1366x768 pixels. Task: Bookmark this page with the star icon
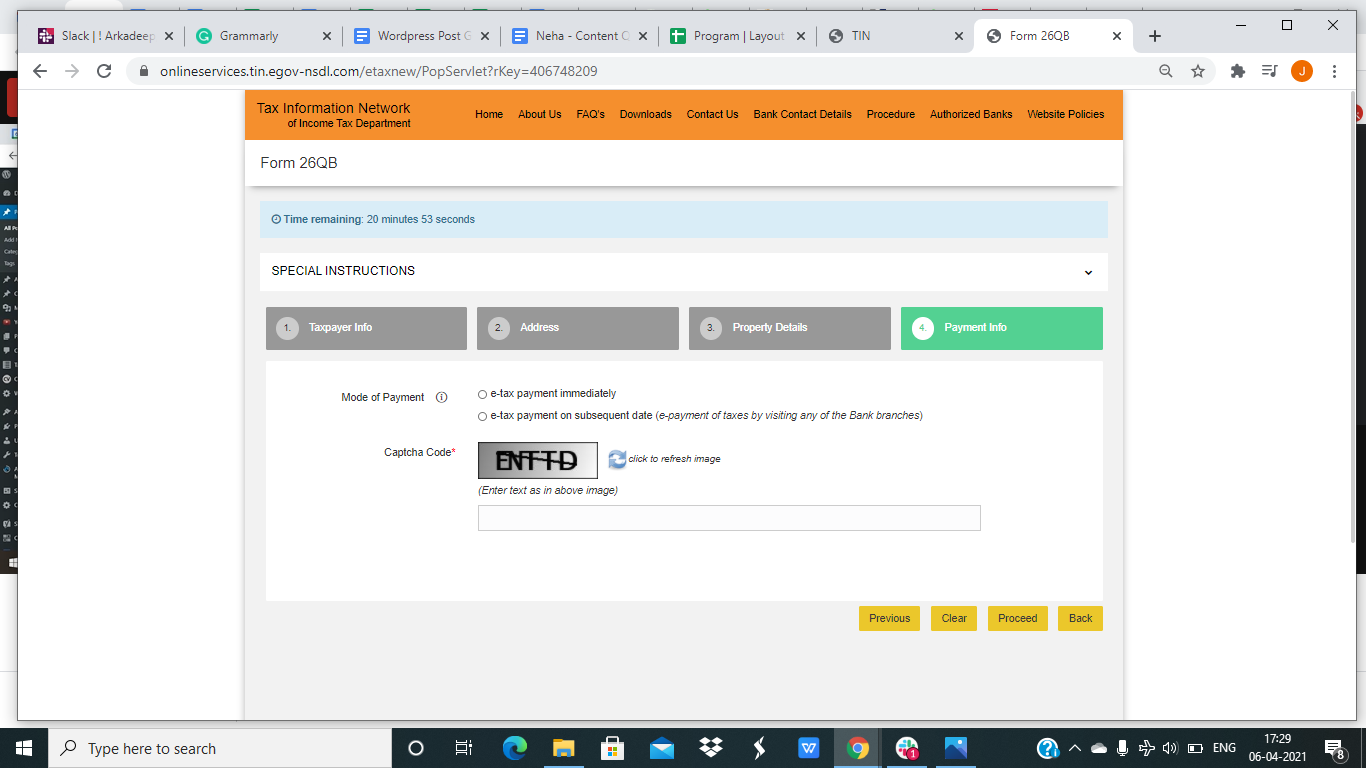[x=1197, y=71]
